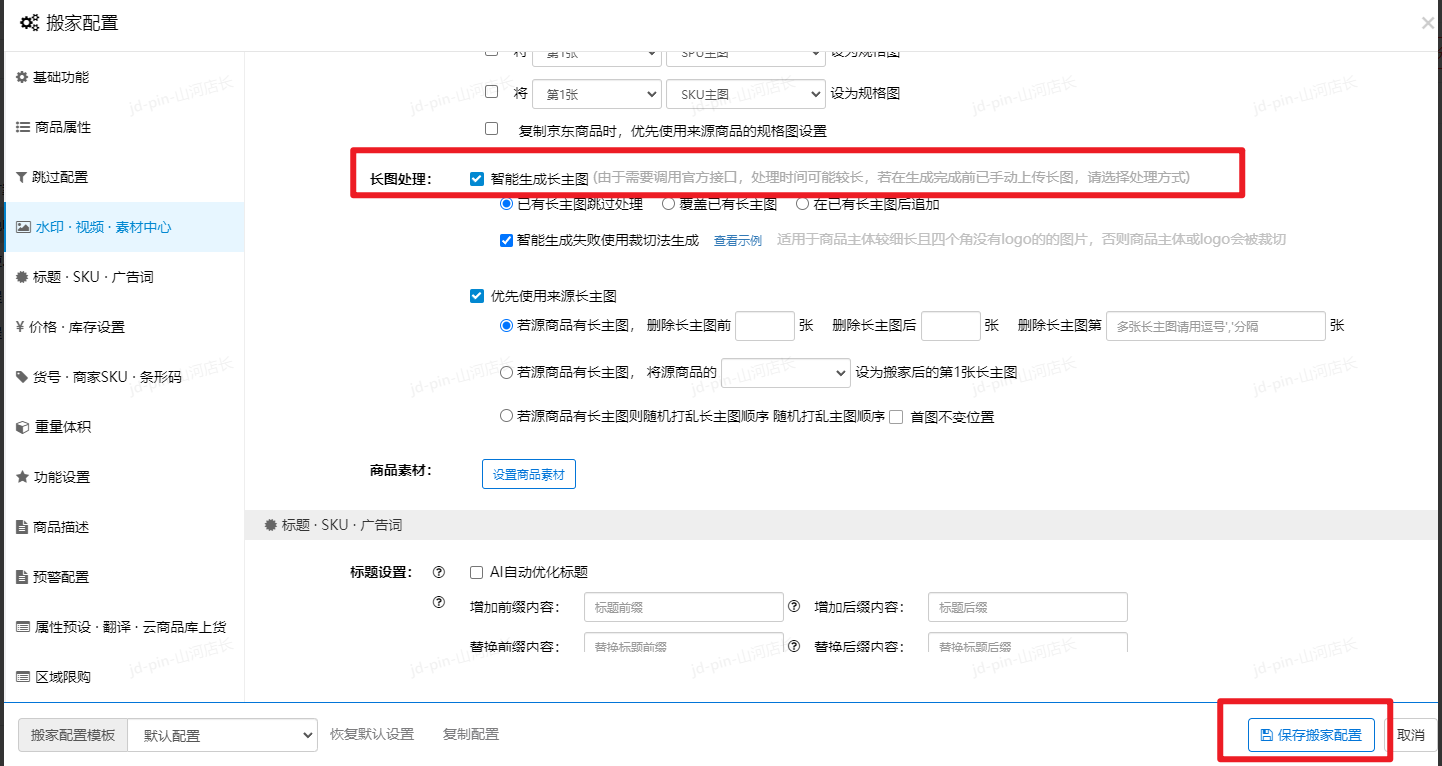Click help icon before 增加后缀内容
The height and width of the screenshot is (766, 1442).
pos(794,606)
